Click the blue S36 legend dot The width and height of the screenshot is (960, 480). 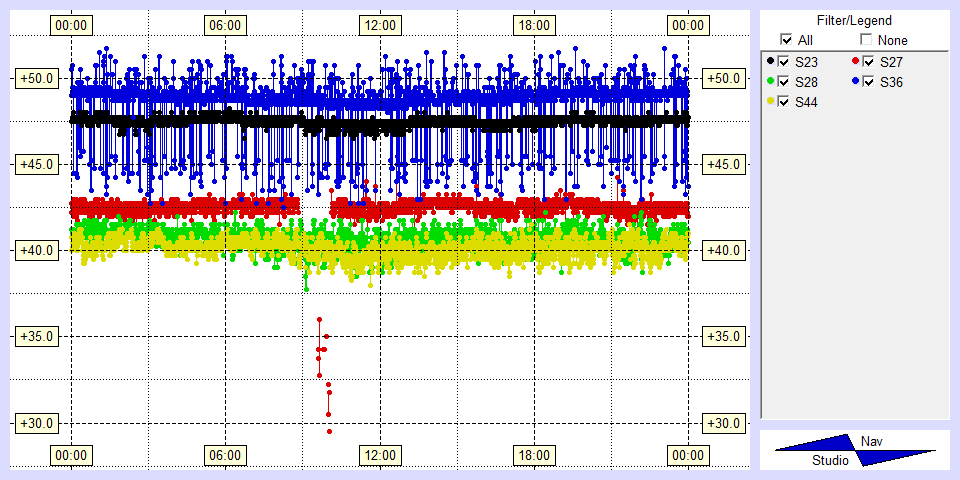854,81
